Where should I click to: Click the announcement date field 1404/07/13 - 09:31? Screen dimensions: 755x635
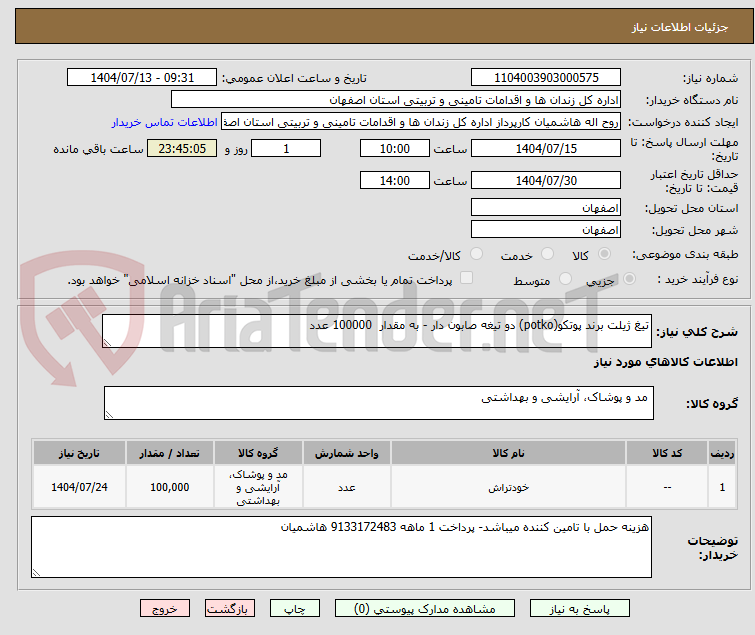click(142, 78)
